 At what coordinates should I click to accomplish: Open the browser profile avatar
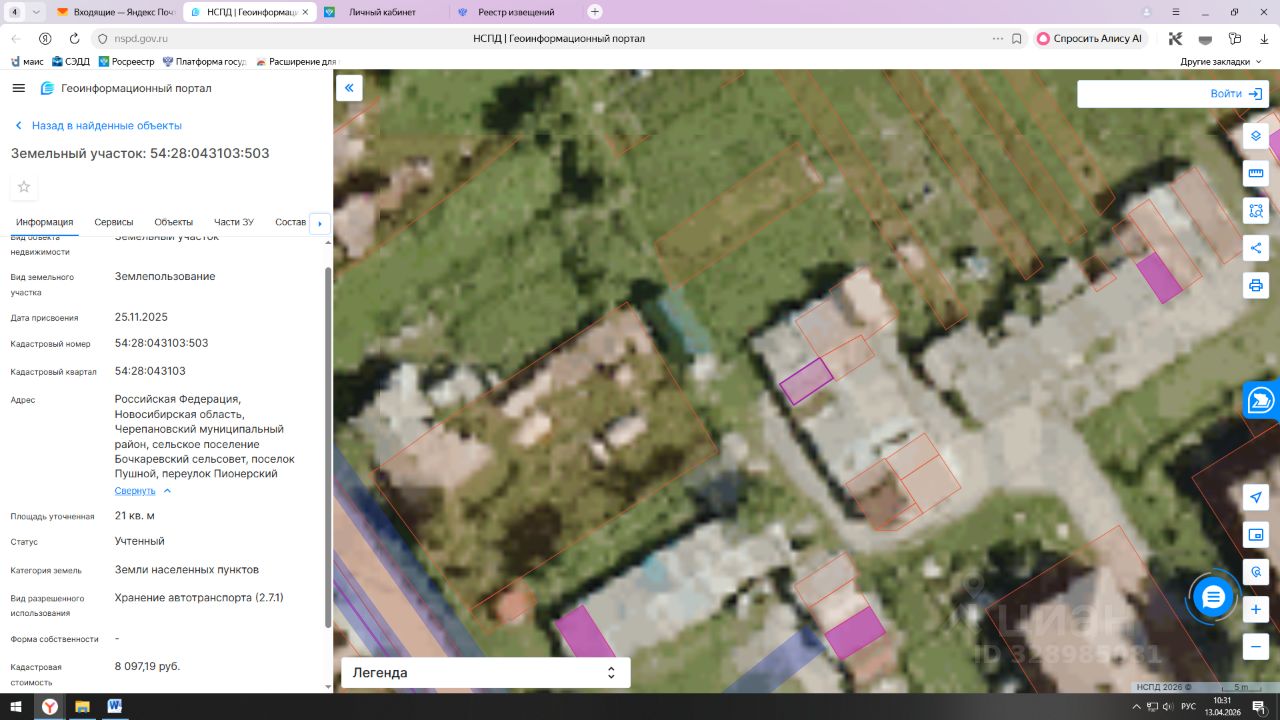pyautogui.click(x=1146, y=12)
